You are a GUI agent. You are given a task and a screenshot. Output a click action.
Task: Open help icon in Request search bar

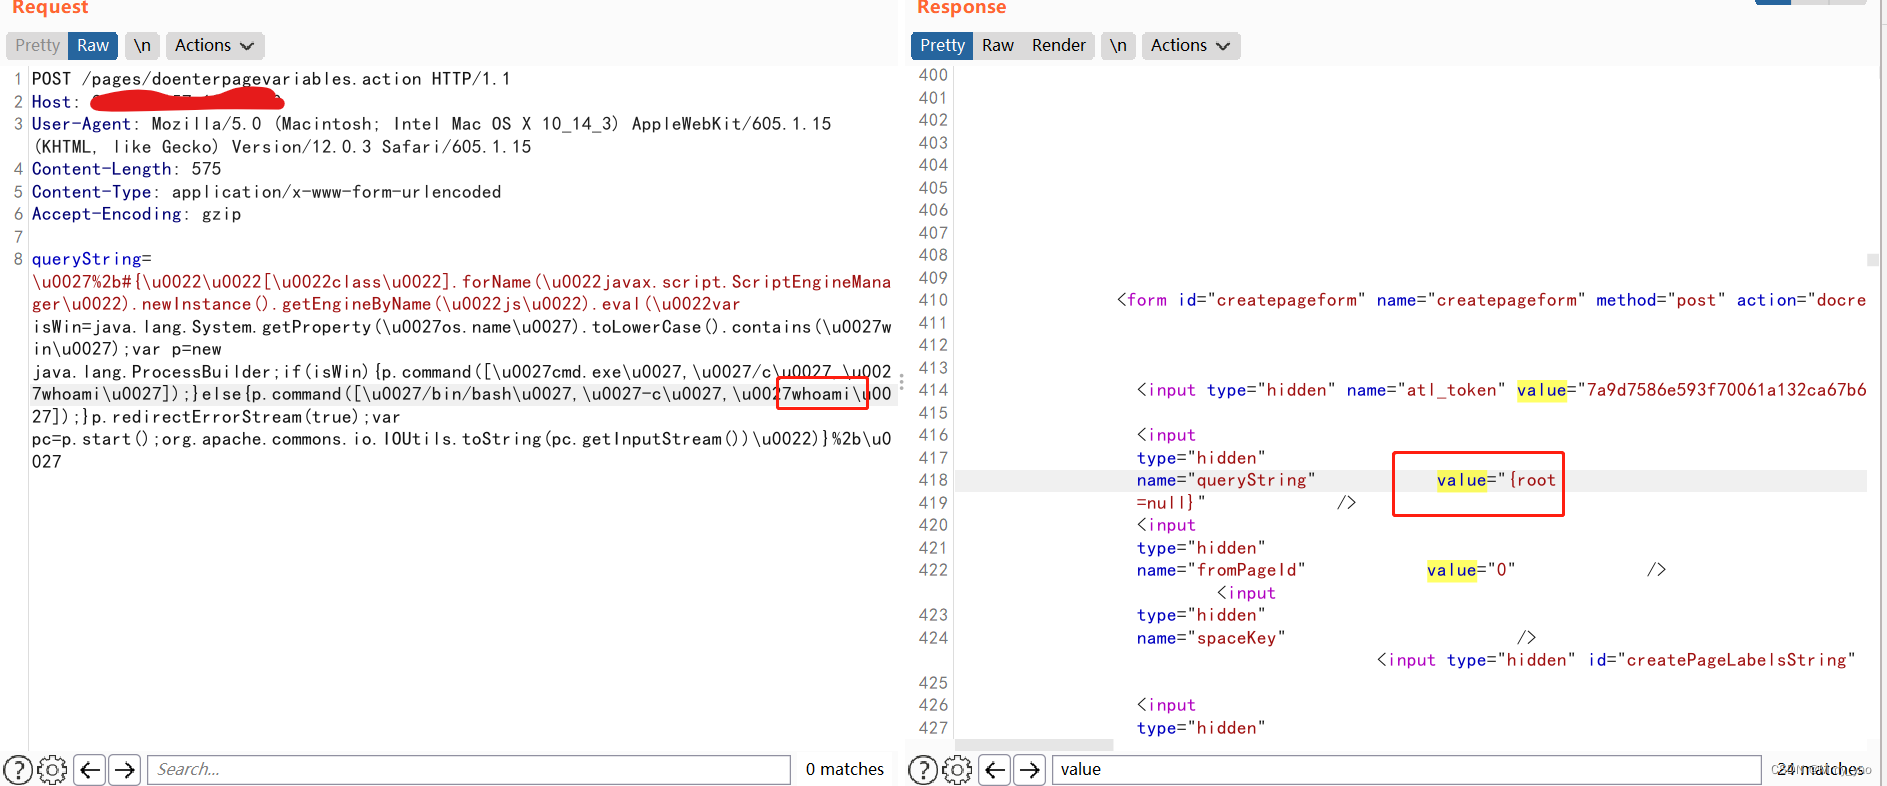(x=18, y=770)
